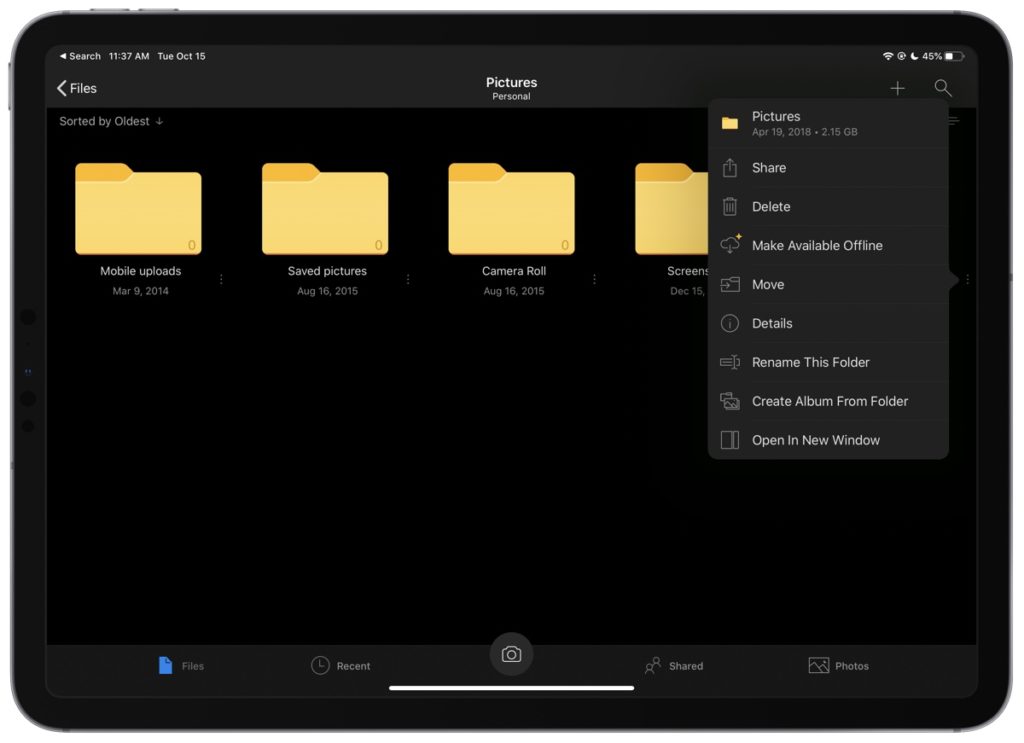The height and width of the screenshot is (743, 1024).
Task: Open options menu for Camera Roll folder
Action: pyautogui.click(x=594, y=280)
